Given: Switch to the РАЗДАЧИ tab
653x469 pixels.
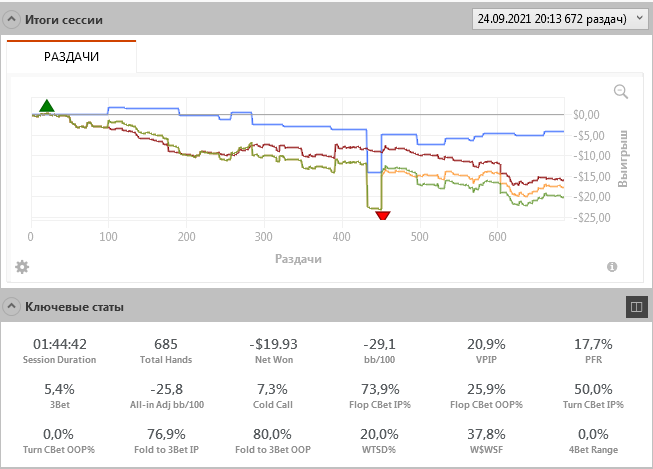Looking at the screenshot, I should 71,57.
